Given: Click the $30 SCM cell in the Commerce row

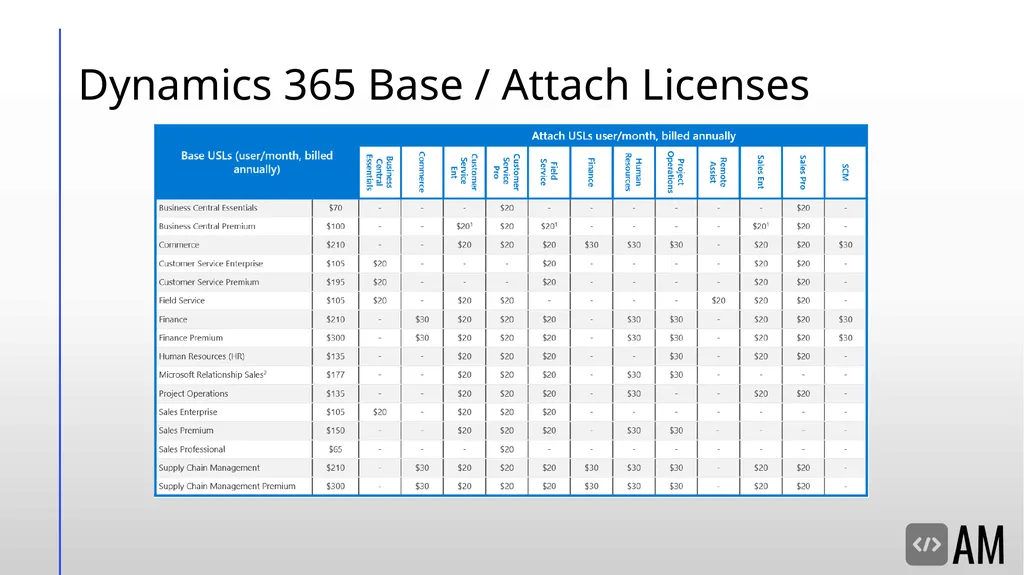Looking at the screenshot, I should tap(846, 245).
